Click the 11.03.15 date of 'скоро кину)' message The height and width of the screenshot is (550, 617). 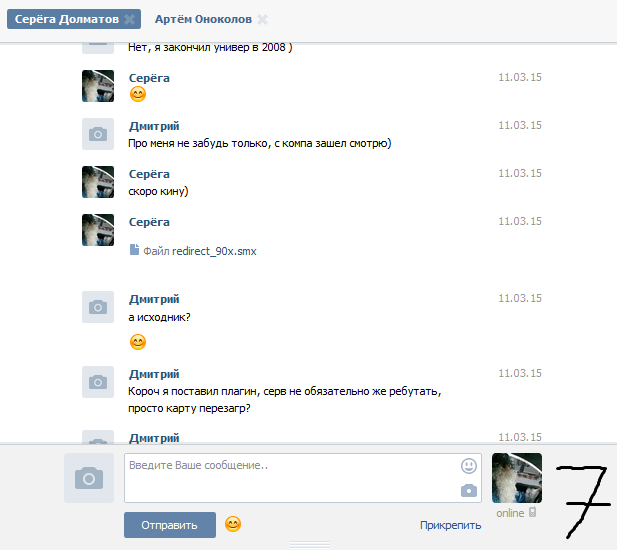pos(520,173)
